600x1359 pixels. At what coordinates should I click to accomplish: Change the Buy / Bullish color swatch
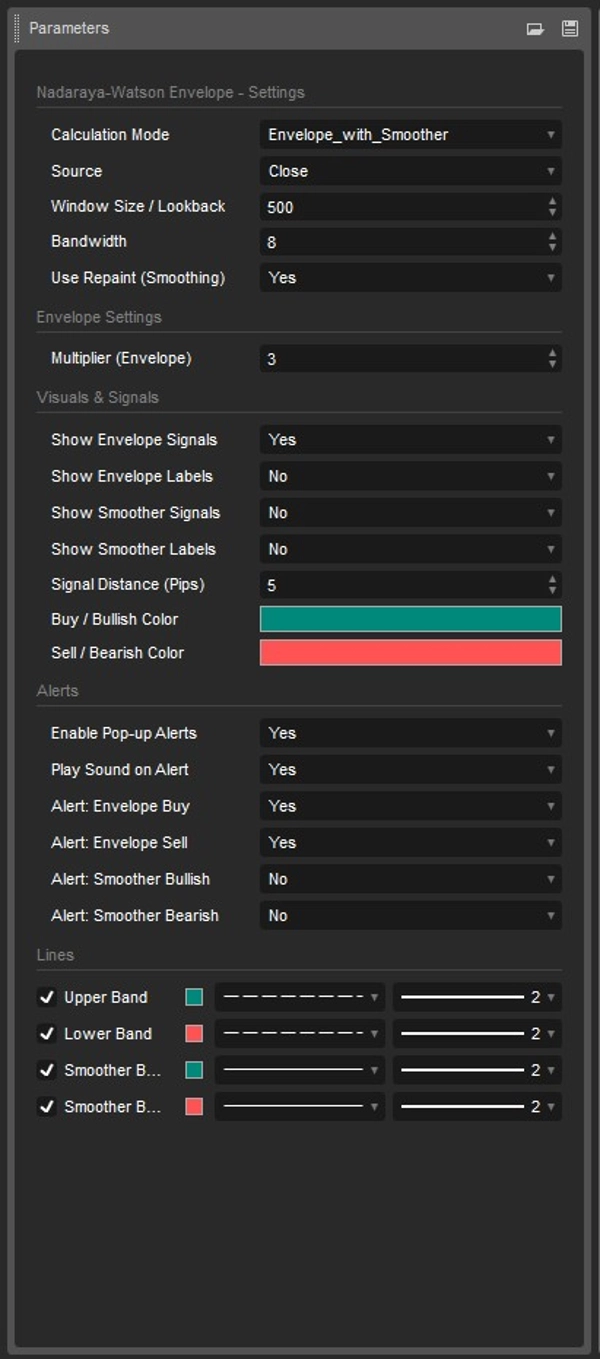410,619
